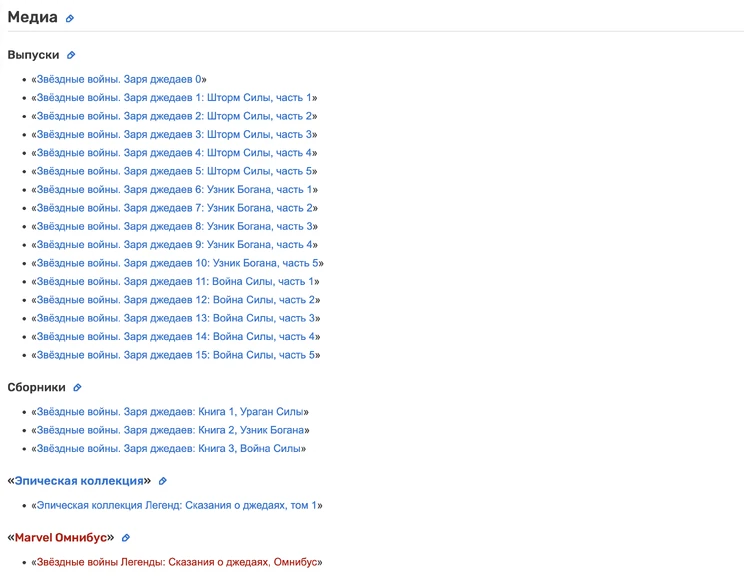Click the edit pencil beside Эпическая коллекция heading
Screen dimensions: 755x577
163,481
